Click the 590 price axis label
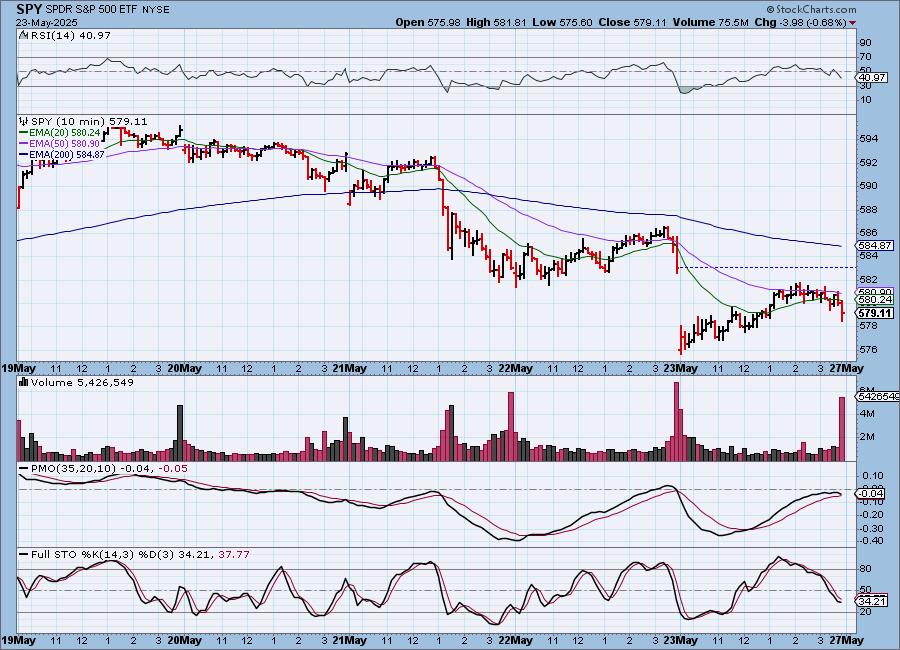Image resolution: width=900 pixels, height=650 pixels. coord(869,186)
